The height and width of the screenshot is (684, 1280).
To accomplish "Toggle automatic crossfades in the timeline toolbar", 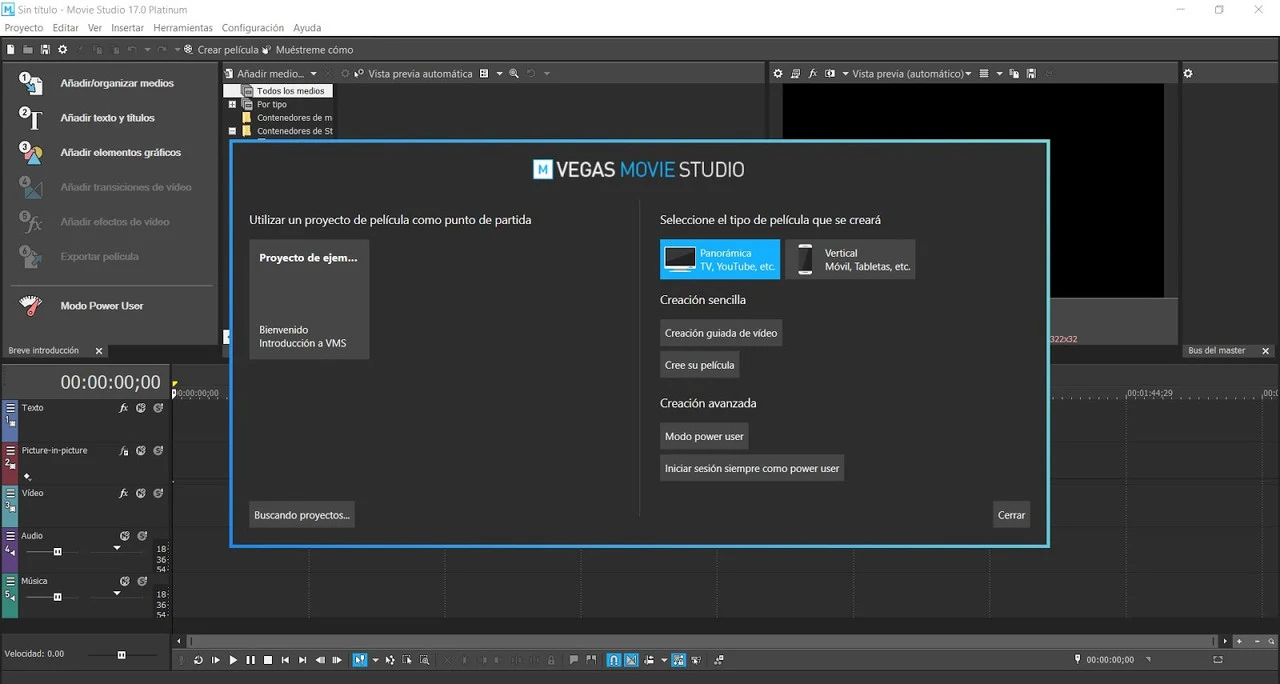I will point(632,660).
